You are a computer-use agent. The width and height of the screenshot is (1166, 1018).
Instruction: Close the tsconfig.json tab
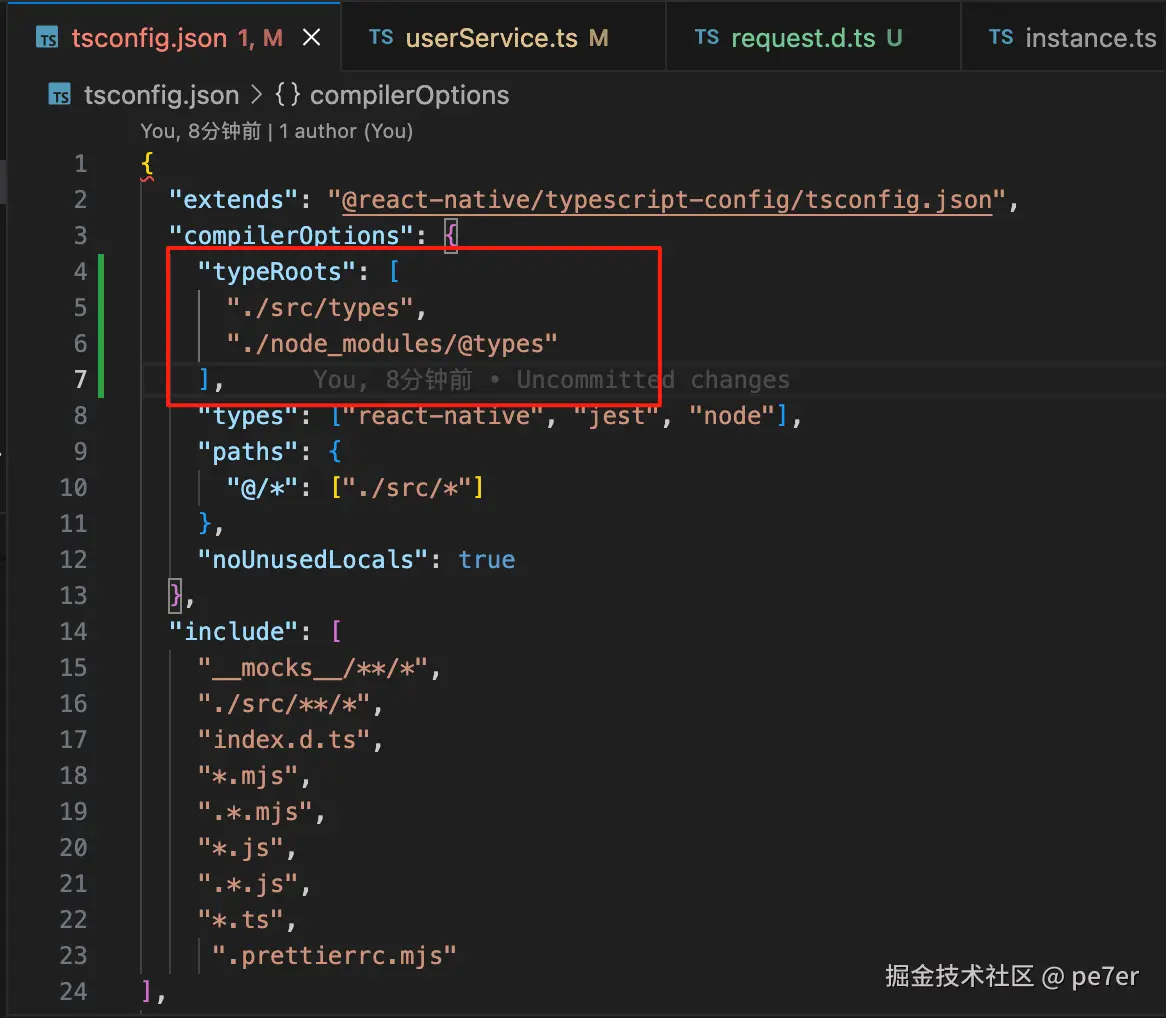click(312, 37)
